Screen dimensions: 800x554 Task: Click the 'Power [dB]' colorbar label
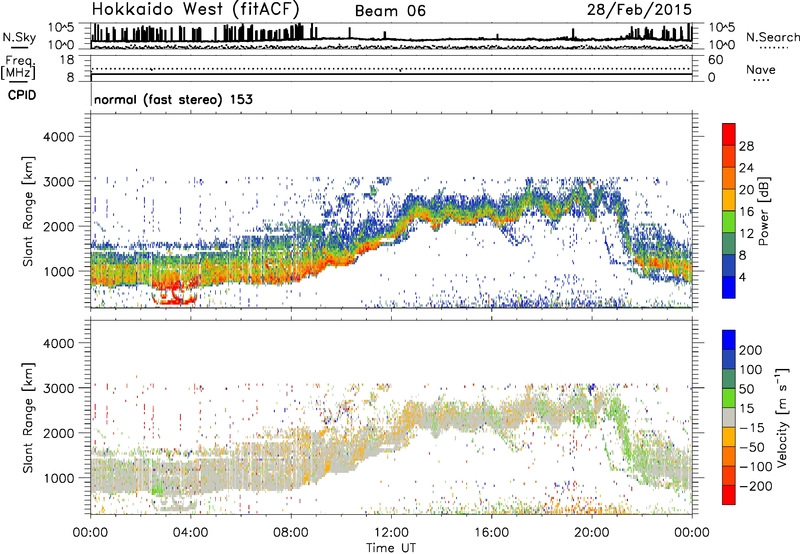click(x=763, y=211)
